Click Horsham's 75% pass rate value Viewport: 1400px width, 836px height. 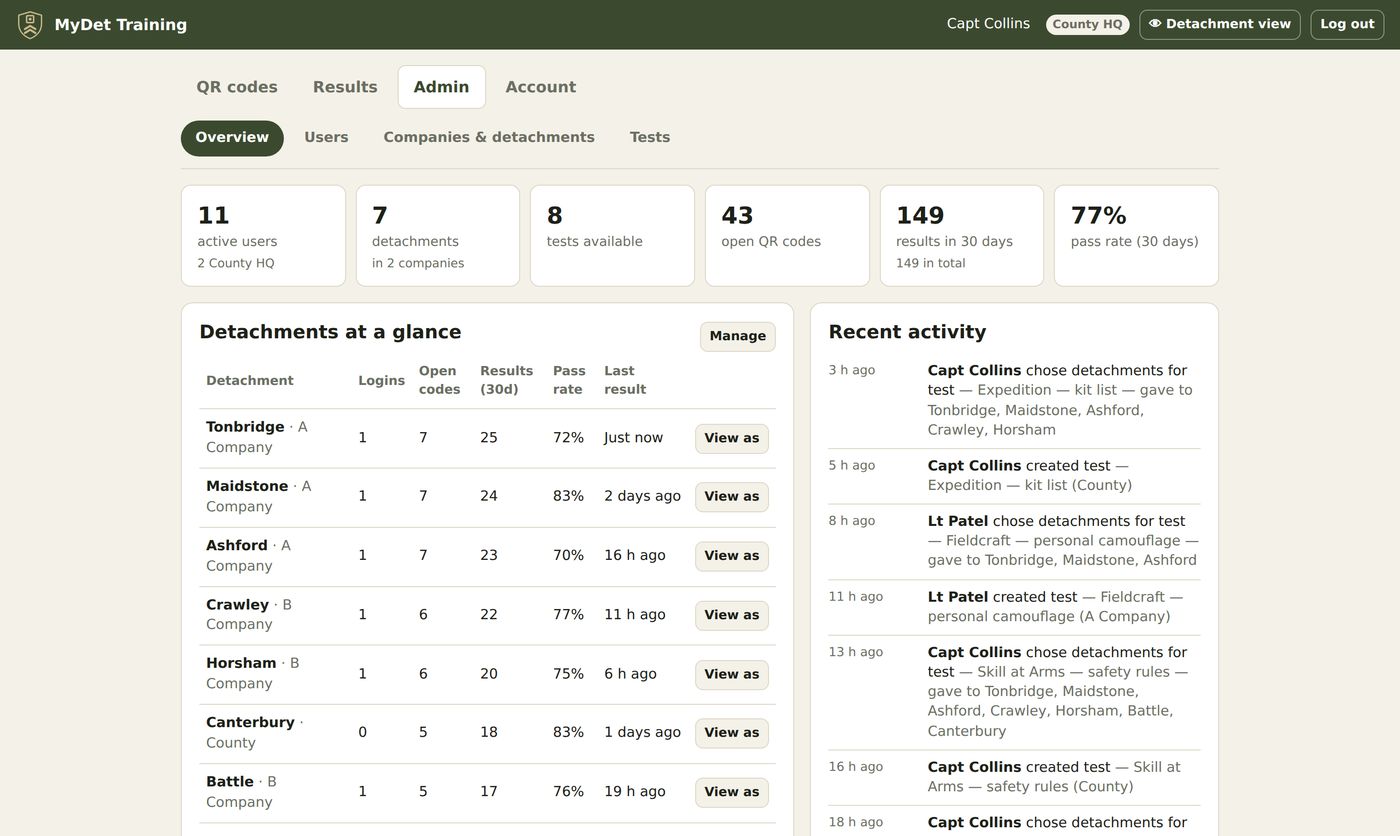click(x=568, y=674)
